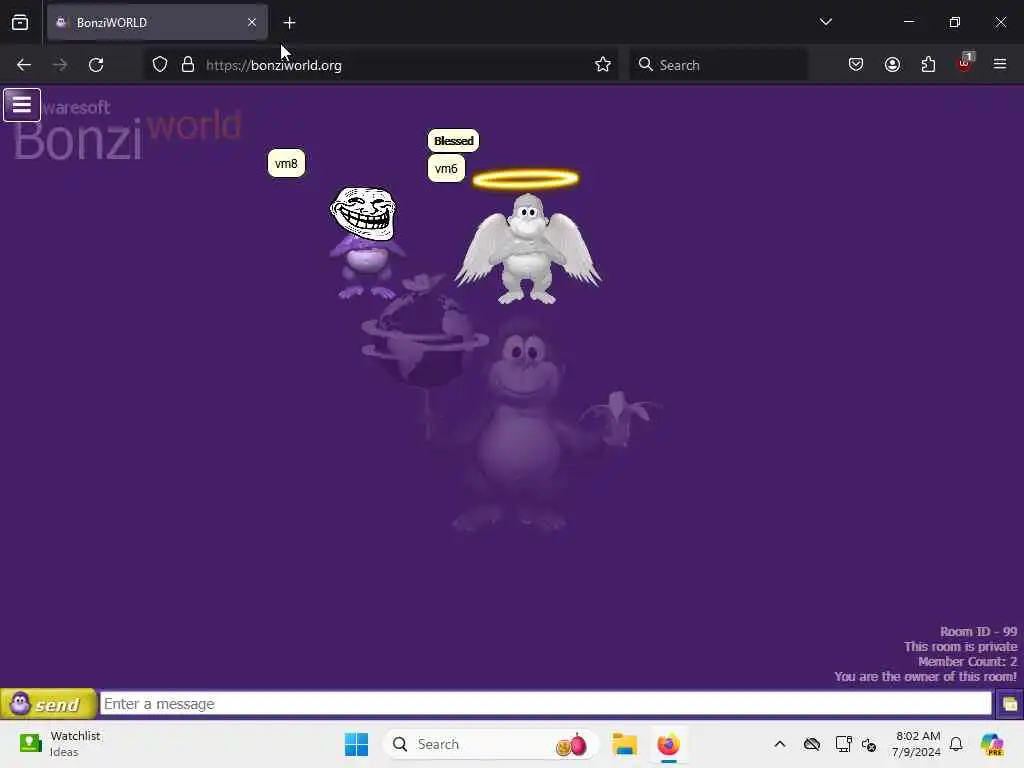Minimize the Firefox window
This screenshot has height=768, width=1024.
[x=908, y=22]
